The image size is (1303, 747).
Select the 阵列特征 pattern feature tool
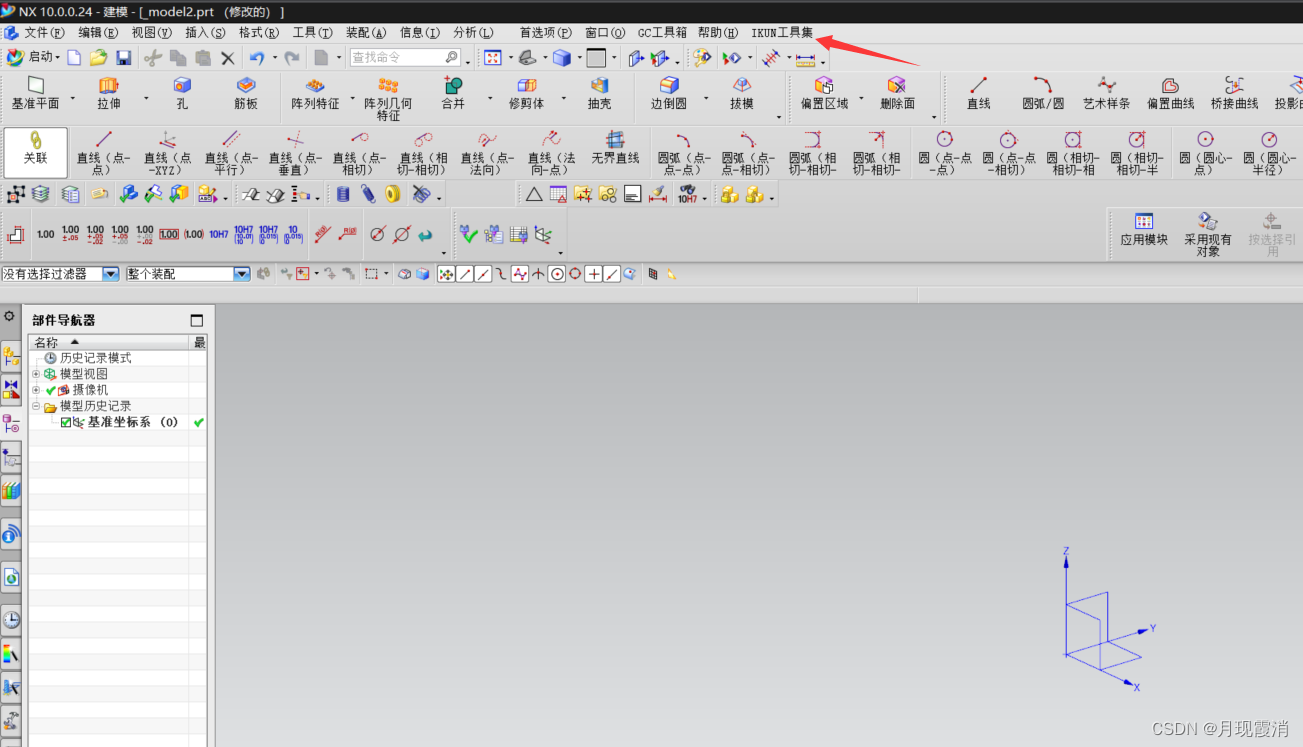(315, 94)
